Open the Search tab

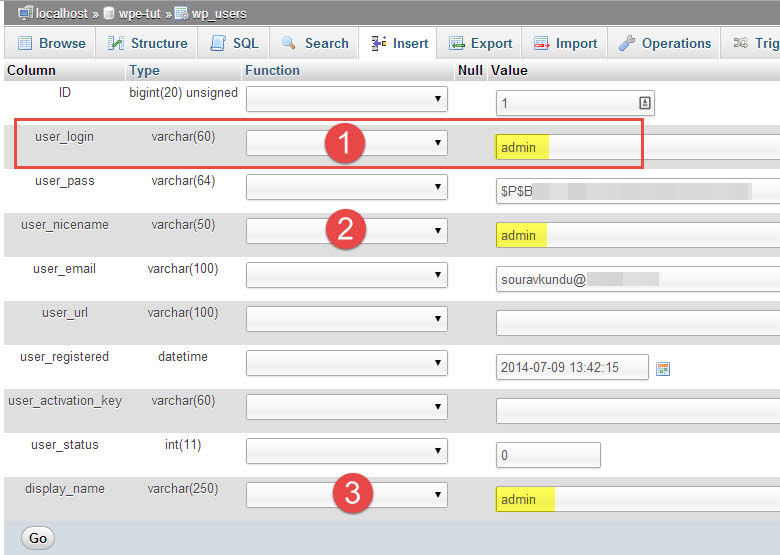point(314,43)
